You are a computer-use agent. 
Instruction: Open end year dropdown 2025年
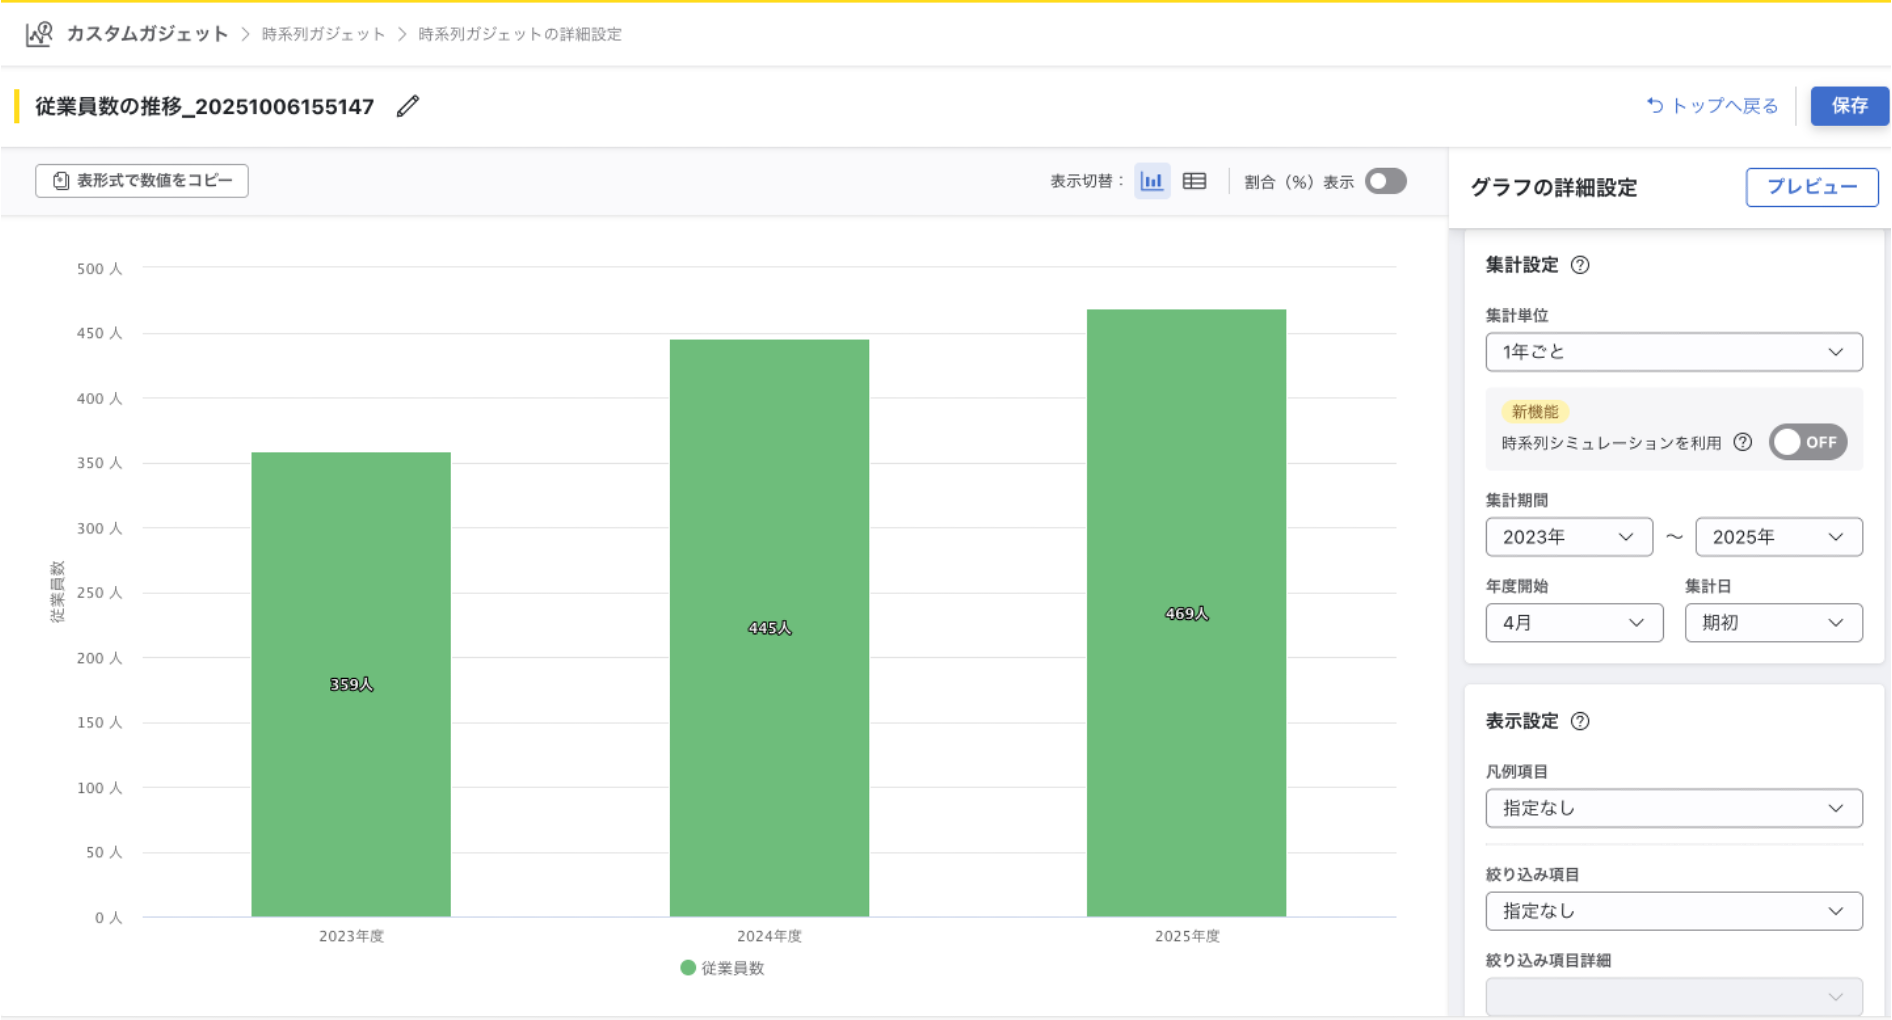(1777, 537)
